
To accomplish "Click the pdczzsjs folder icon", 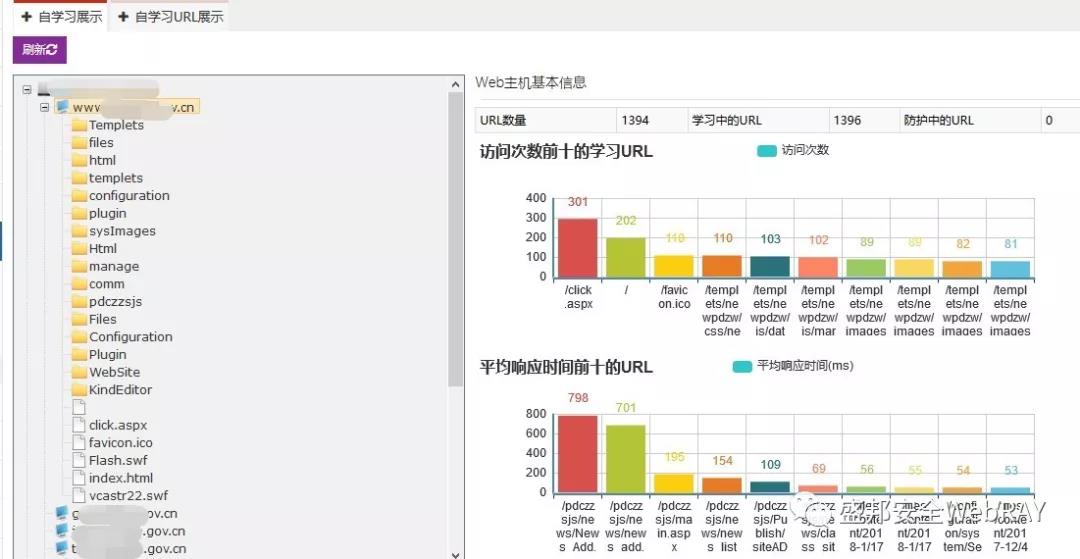I will (x=79, y=302).
